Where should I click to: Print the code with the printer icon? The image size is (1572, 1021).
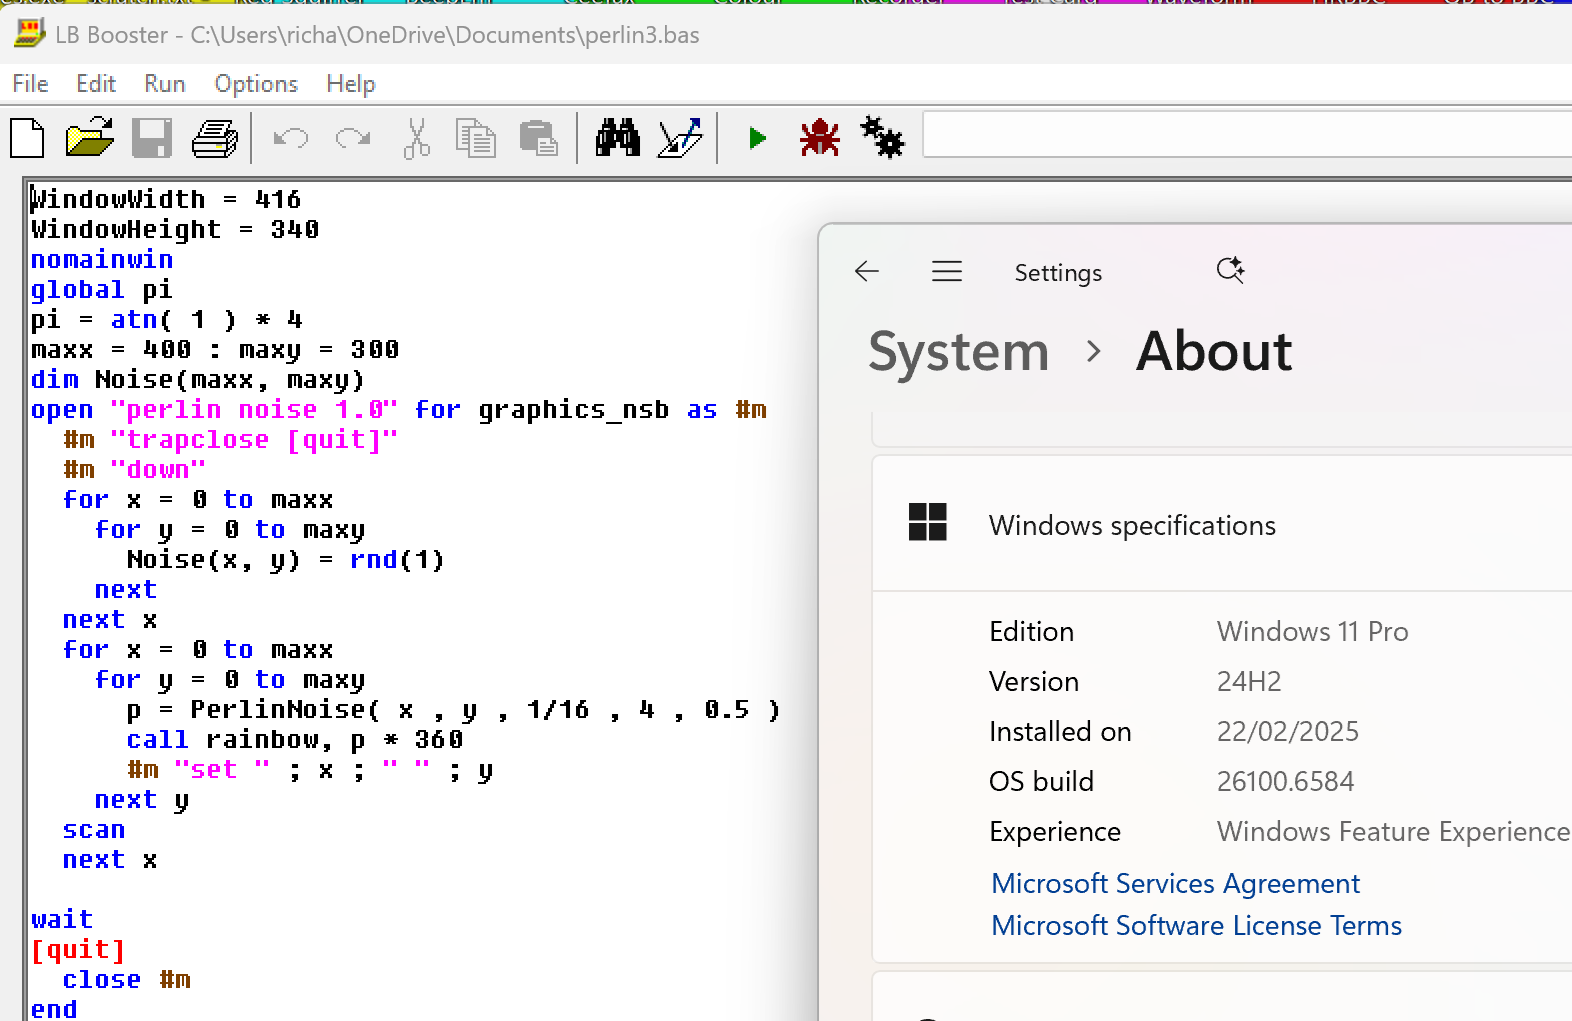click(215, 138)
